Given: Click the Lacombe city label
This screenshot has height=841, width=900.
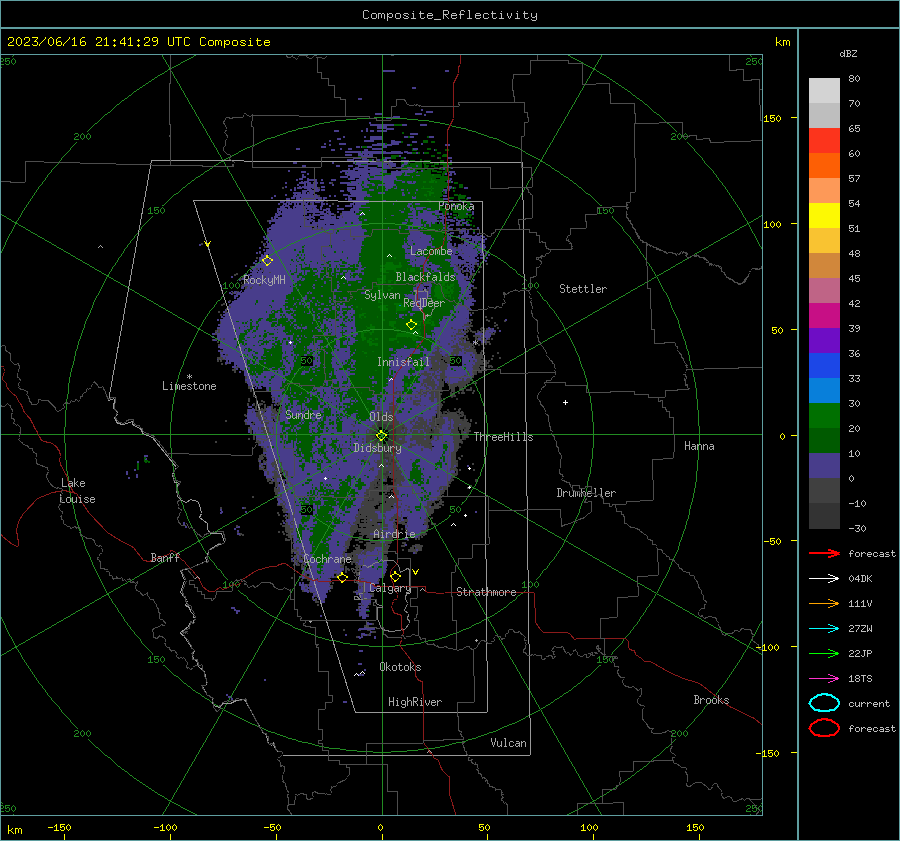Looking at the screenshot, I should click(x=431, y=251).
